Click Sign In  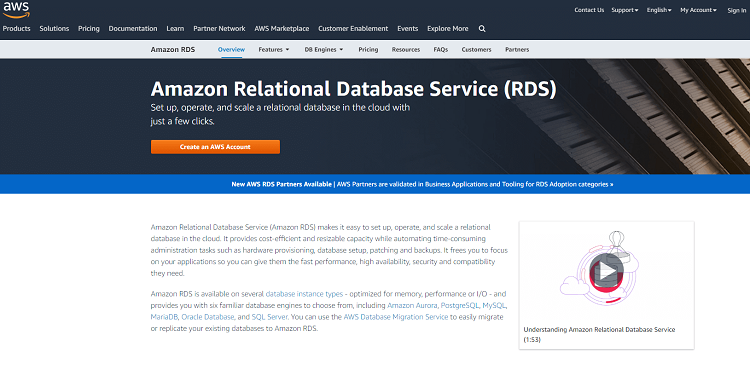(737, 11)
